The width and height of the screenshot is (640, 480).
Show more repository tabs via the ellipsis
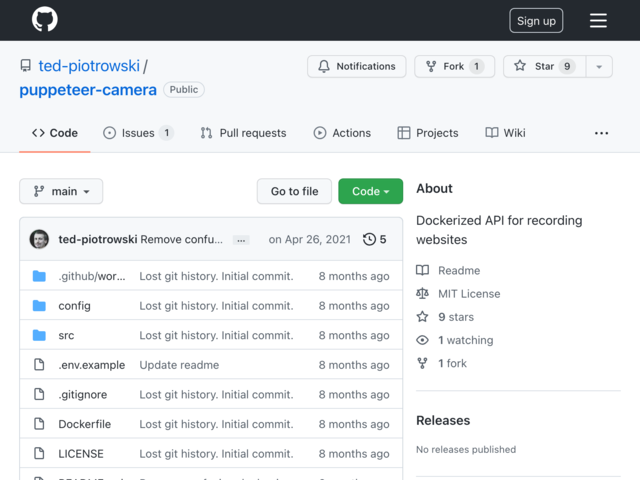pos(601,133)
